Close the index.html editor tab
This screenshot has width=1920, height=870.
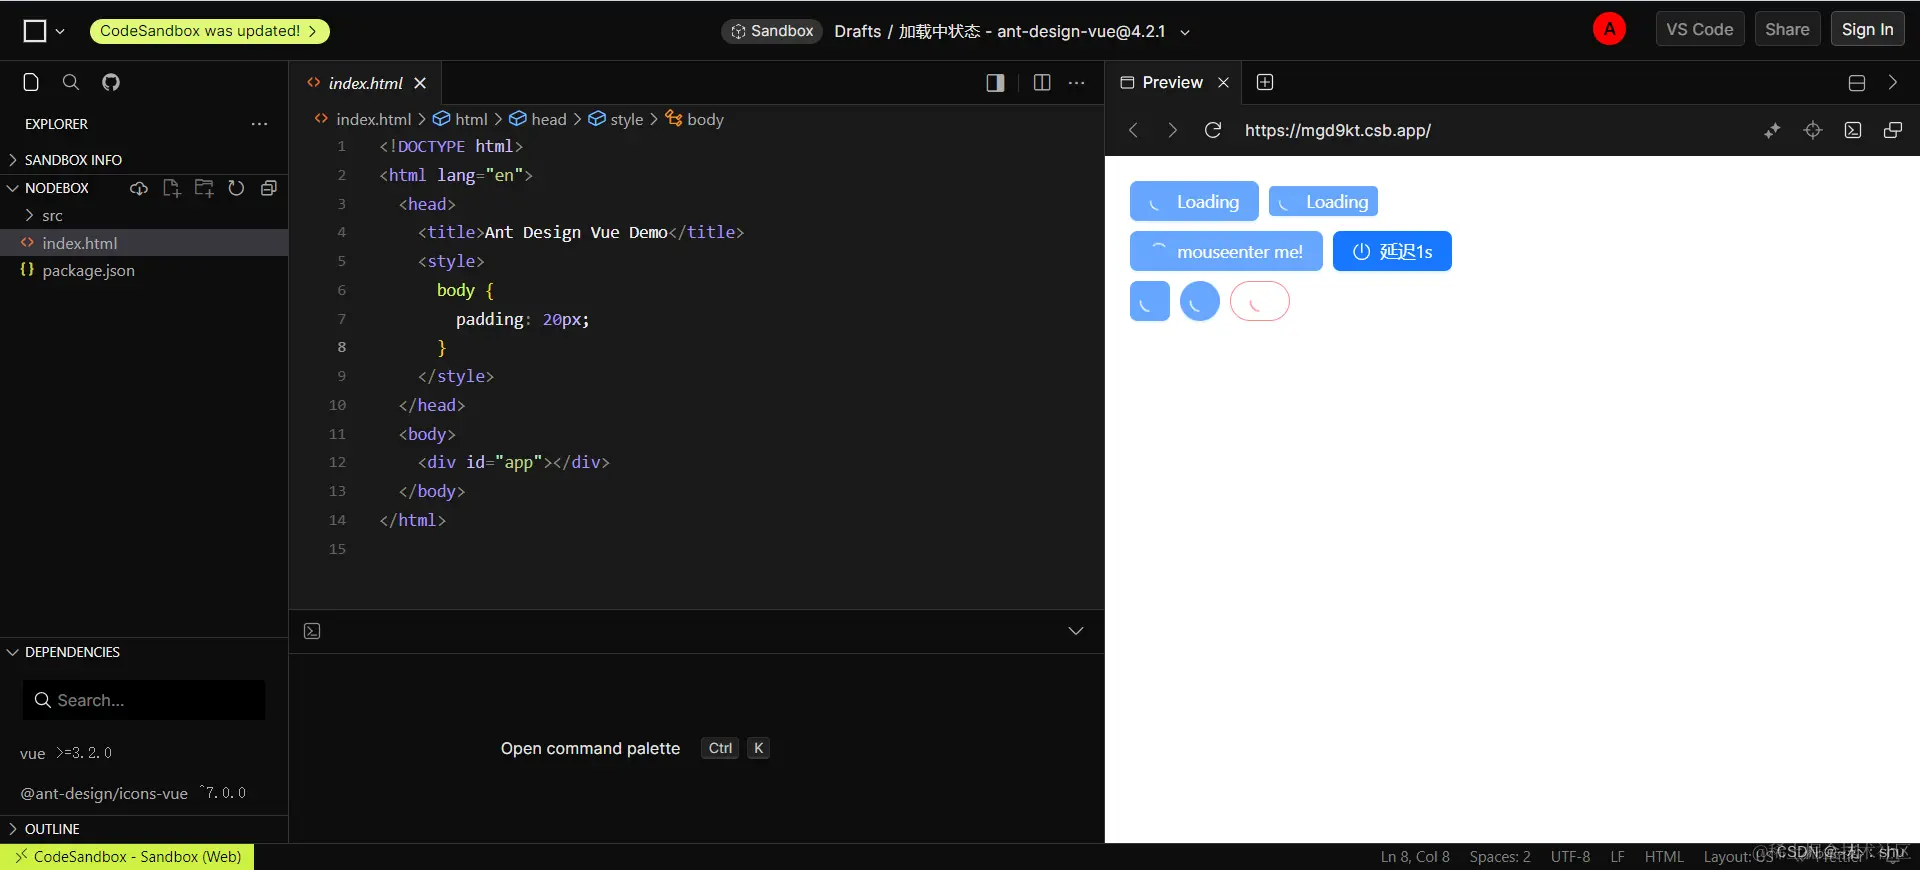click(x=420, y=83)
